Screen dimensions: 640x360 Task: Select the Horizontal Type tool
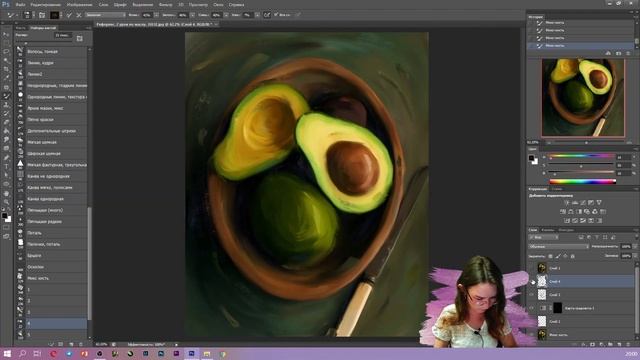6,167
